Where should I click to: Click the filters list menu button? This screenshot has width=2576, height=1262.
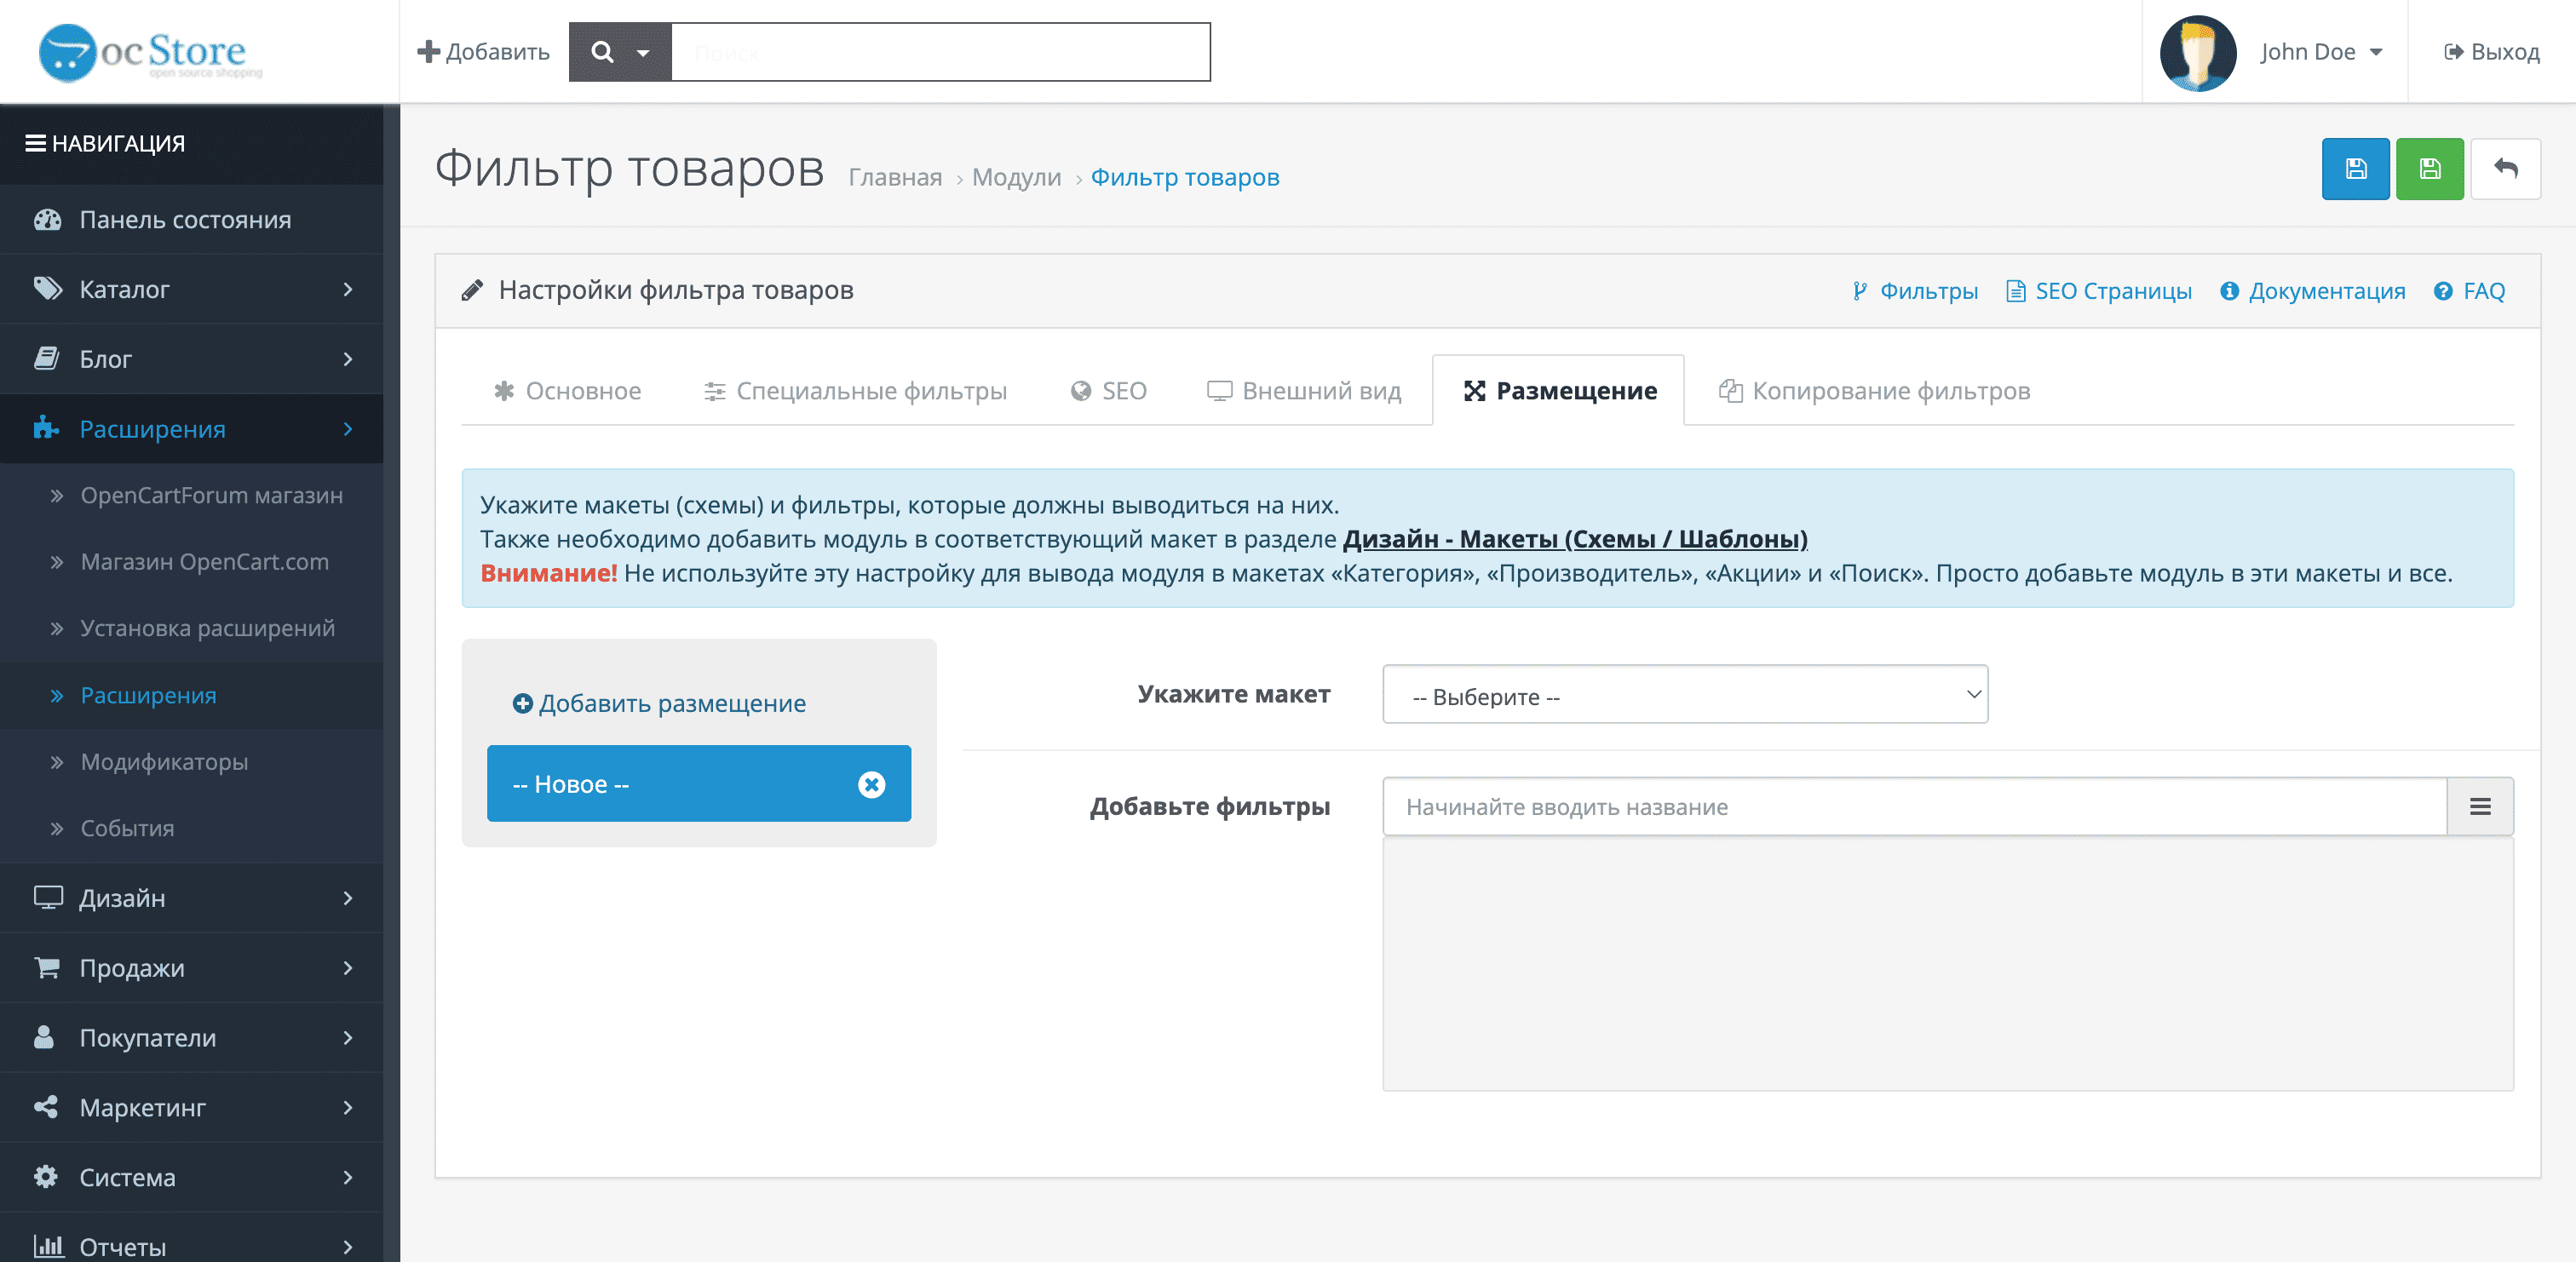click(x=2480, y=807)
